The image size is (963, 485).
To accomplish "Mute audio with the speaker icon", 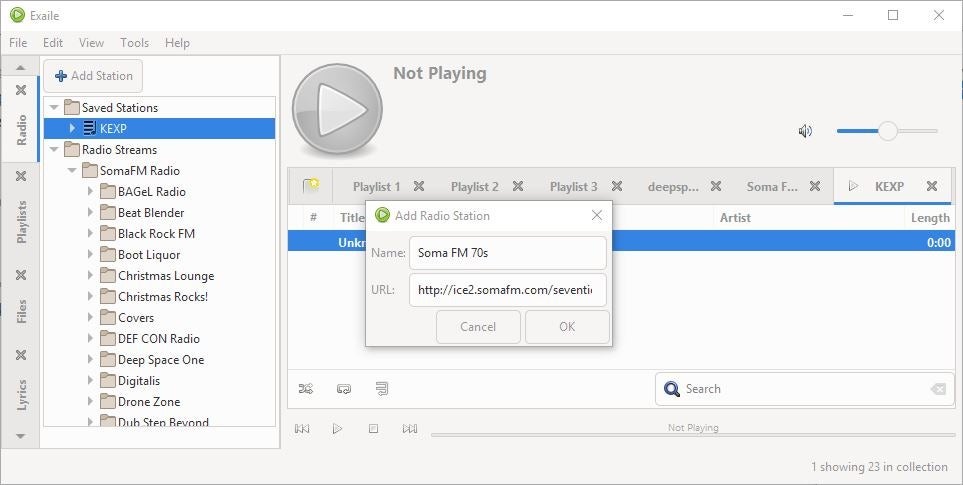I will (x=806, y=131).
